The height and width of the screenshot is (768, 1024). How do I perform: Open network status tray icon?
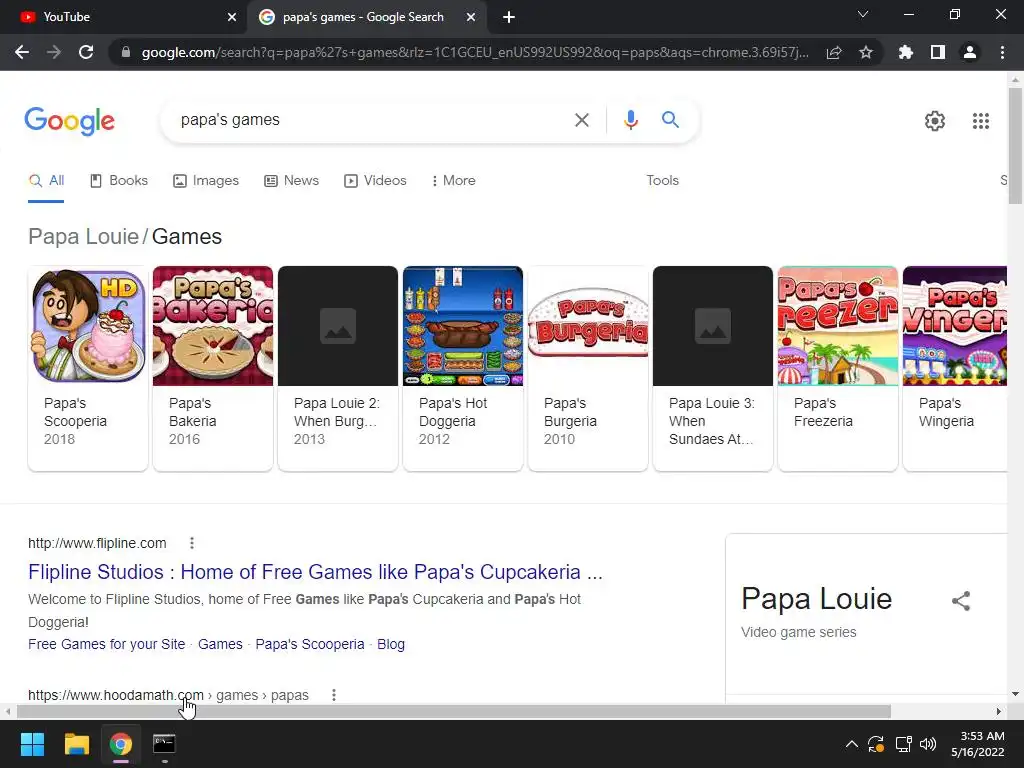pos(903,744)
